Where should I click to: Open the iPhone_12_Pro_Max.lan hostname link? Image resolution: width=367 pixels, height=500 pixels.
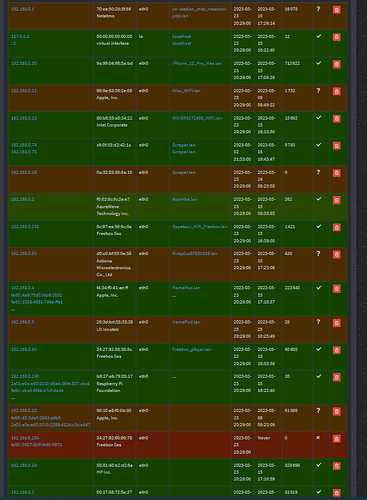pyautogui.click(x=197, y=63)
